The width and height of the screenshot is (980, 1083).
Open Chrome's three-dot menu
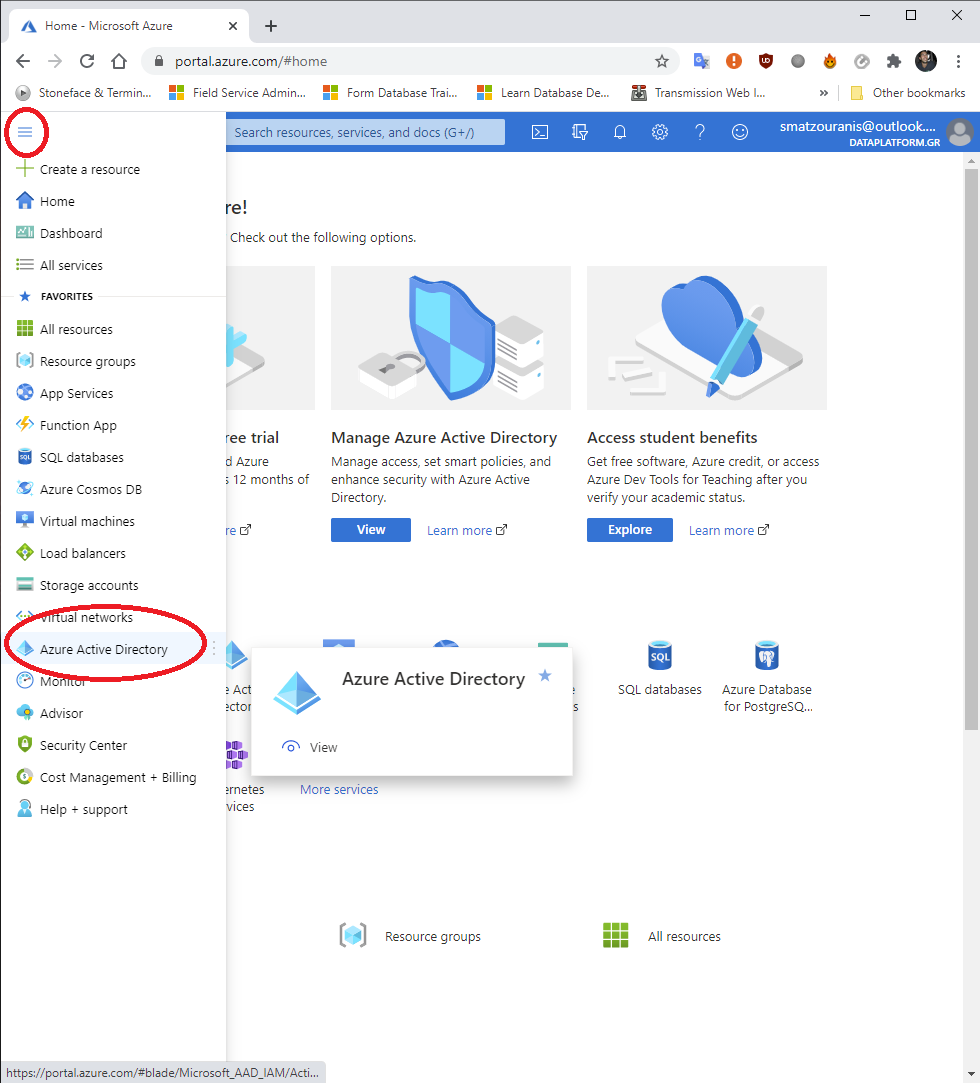point(959,61)
